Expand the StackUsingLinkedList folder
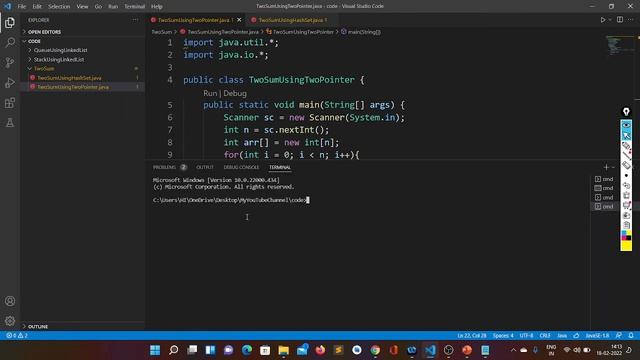This screenshot has height=360, width=640. (83, 60)
